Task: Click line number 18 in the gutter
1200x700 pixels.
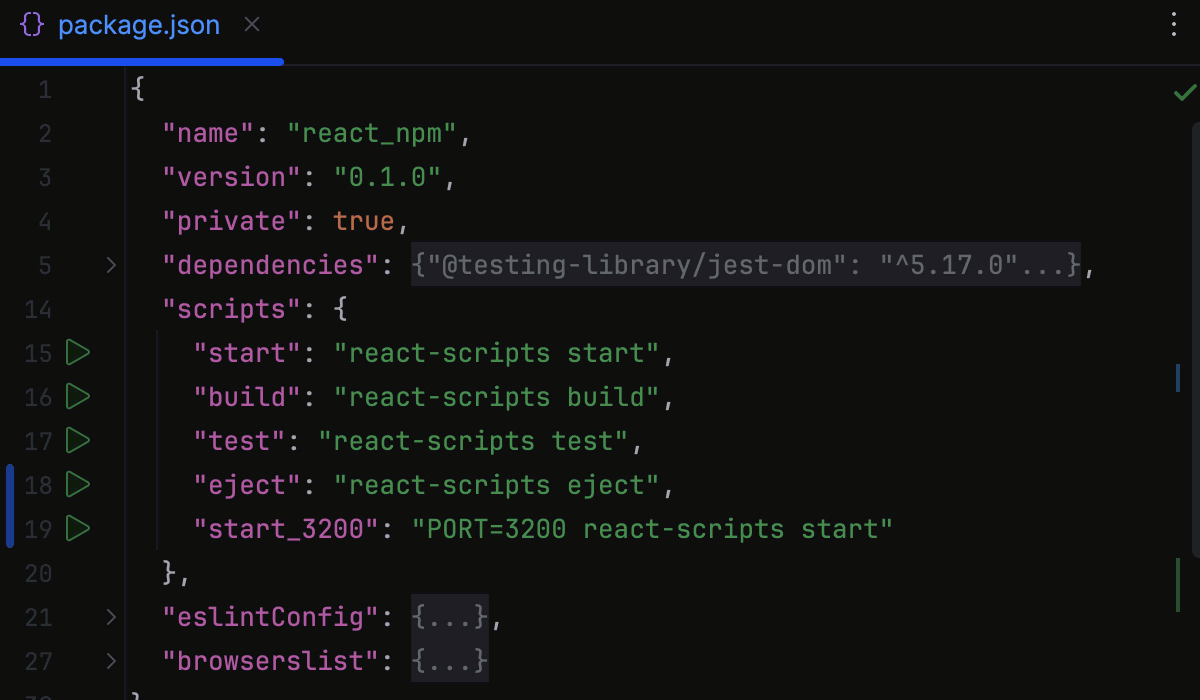Action: click(37, 485)
